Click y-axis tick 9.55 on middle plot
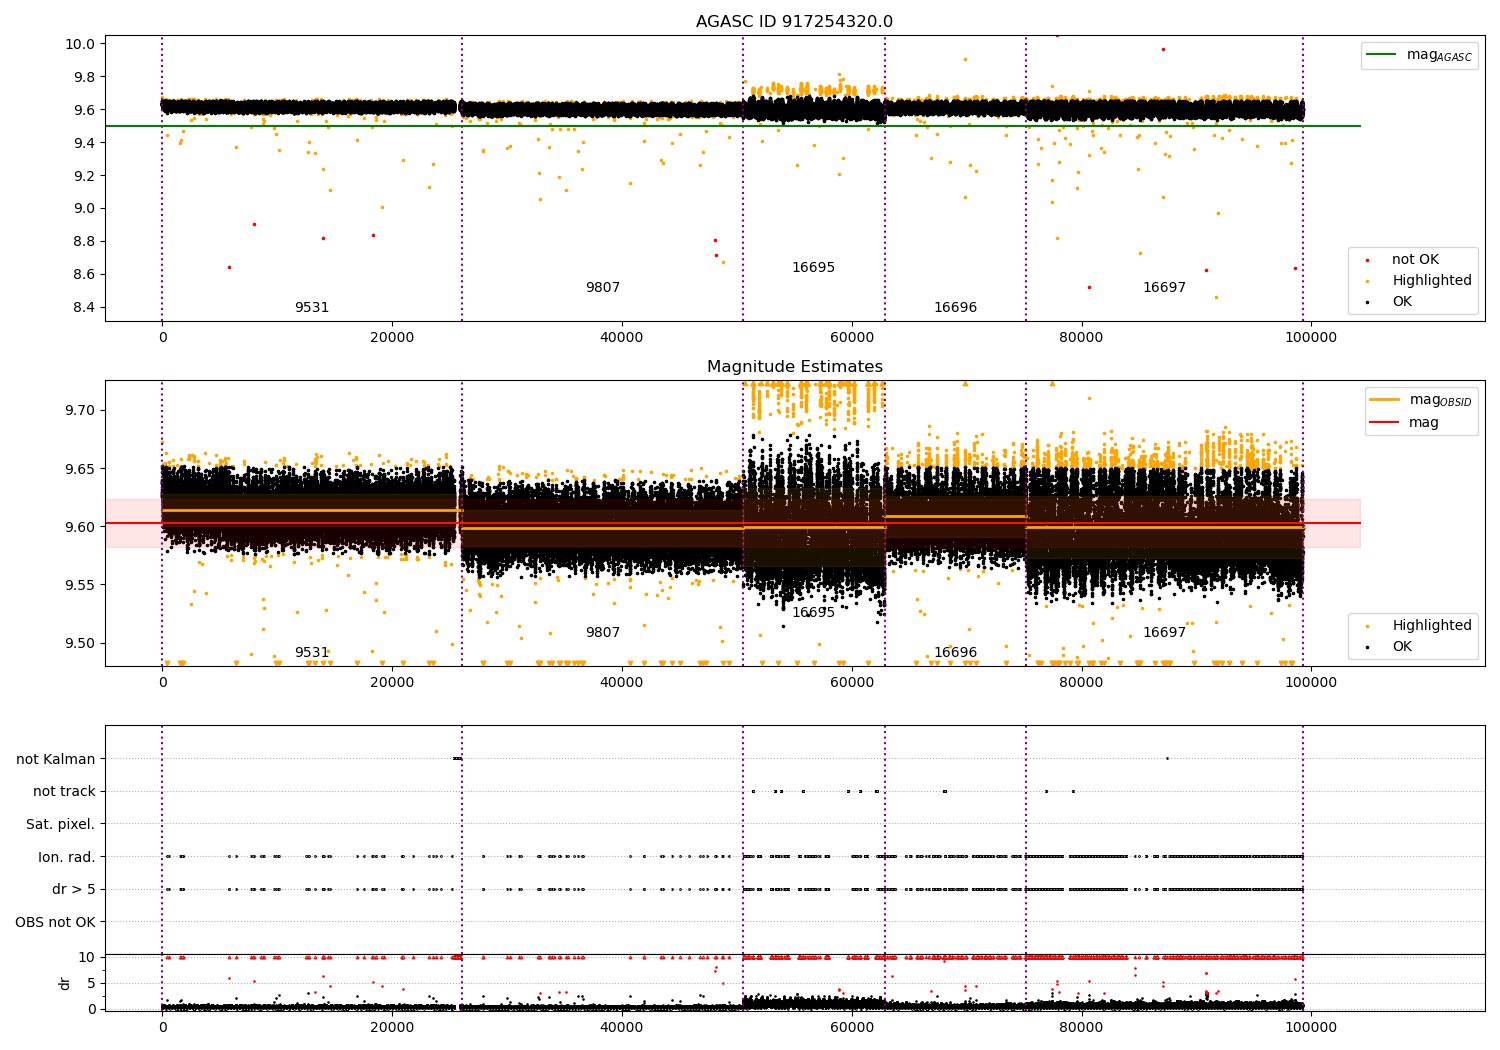Screen dimensions: 1500x1050 point(81,585)
